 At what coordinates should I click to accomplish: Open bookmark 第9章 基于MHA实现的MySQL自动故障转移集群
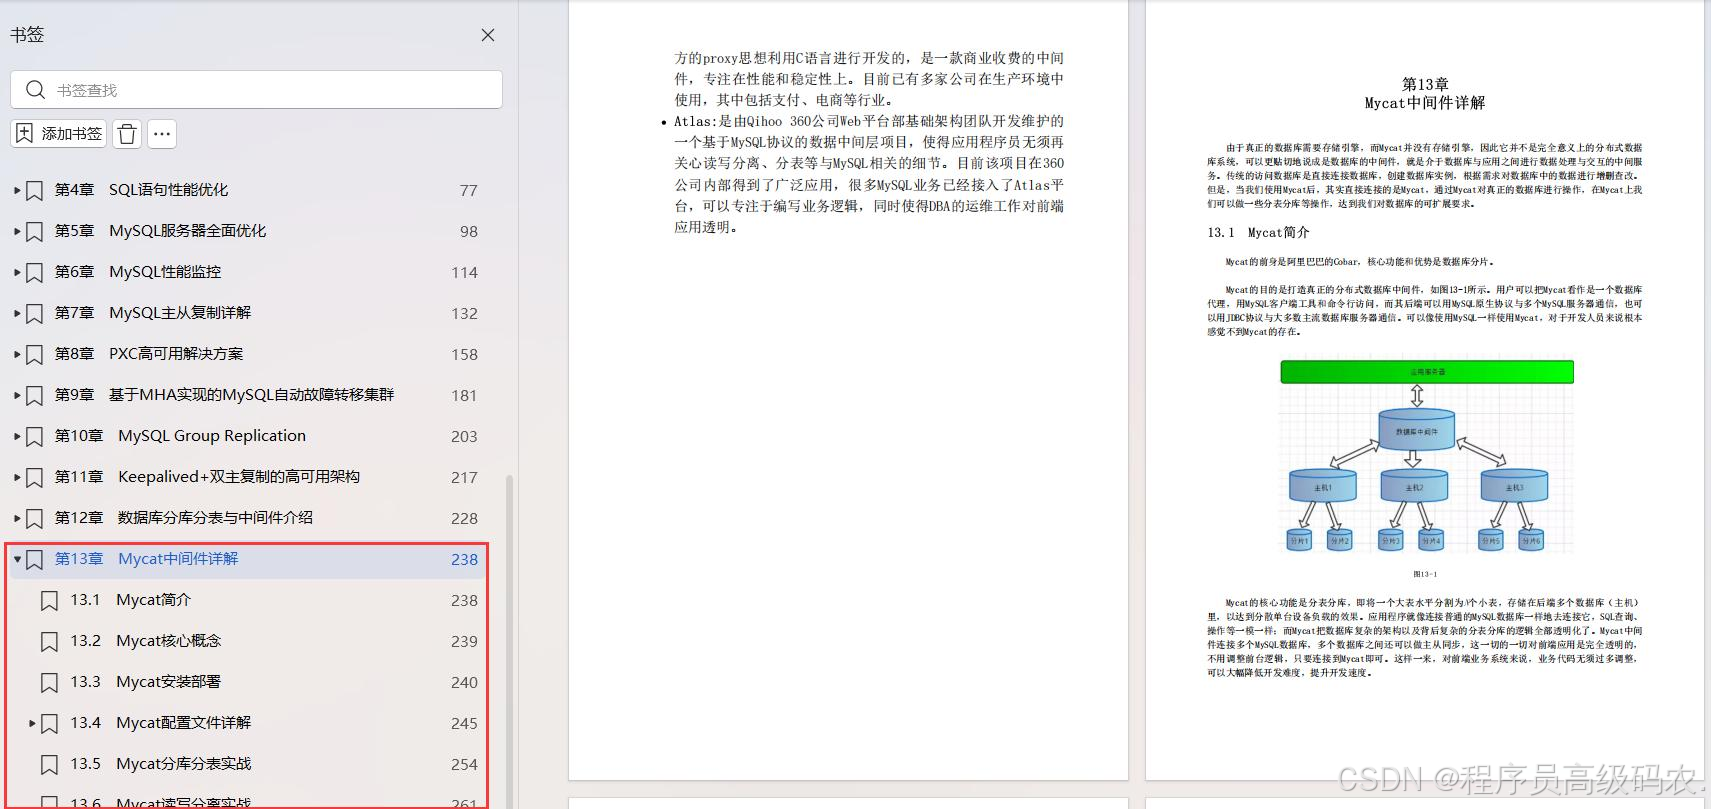[224, 395]
